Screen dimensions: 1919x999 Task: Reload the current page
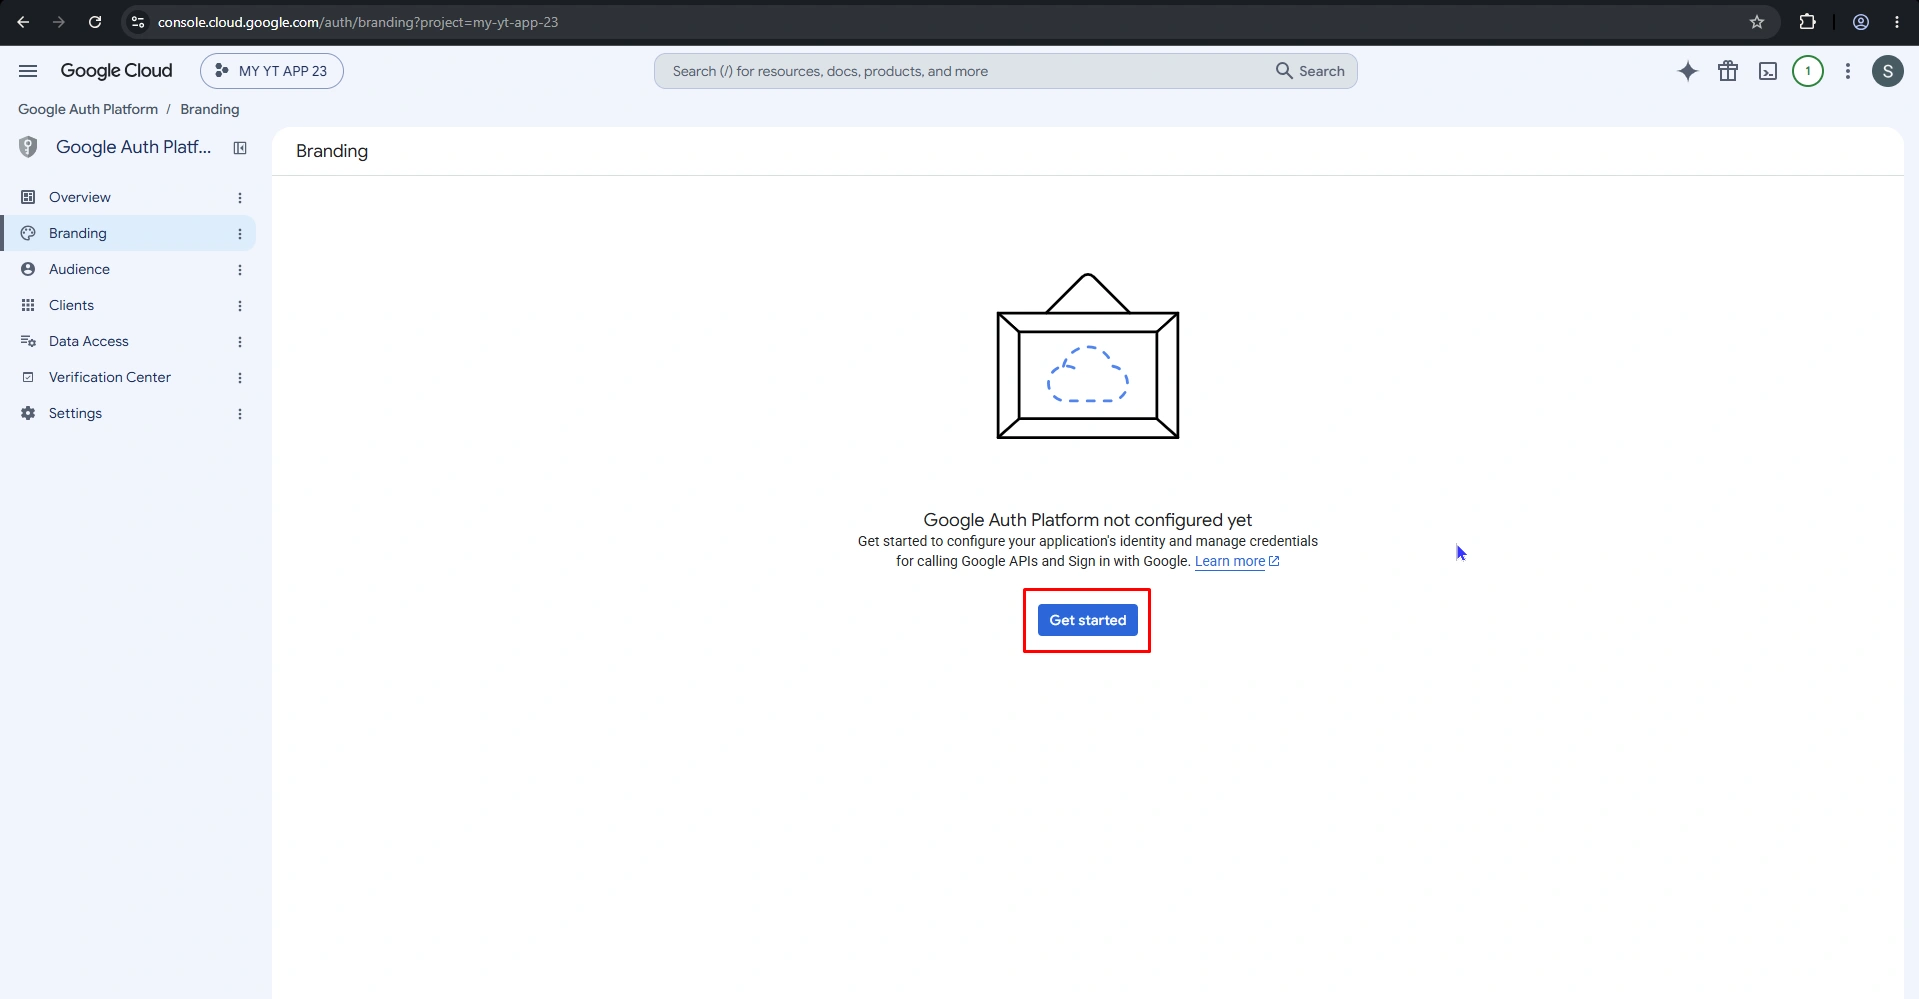95,22
